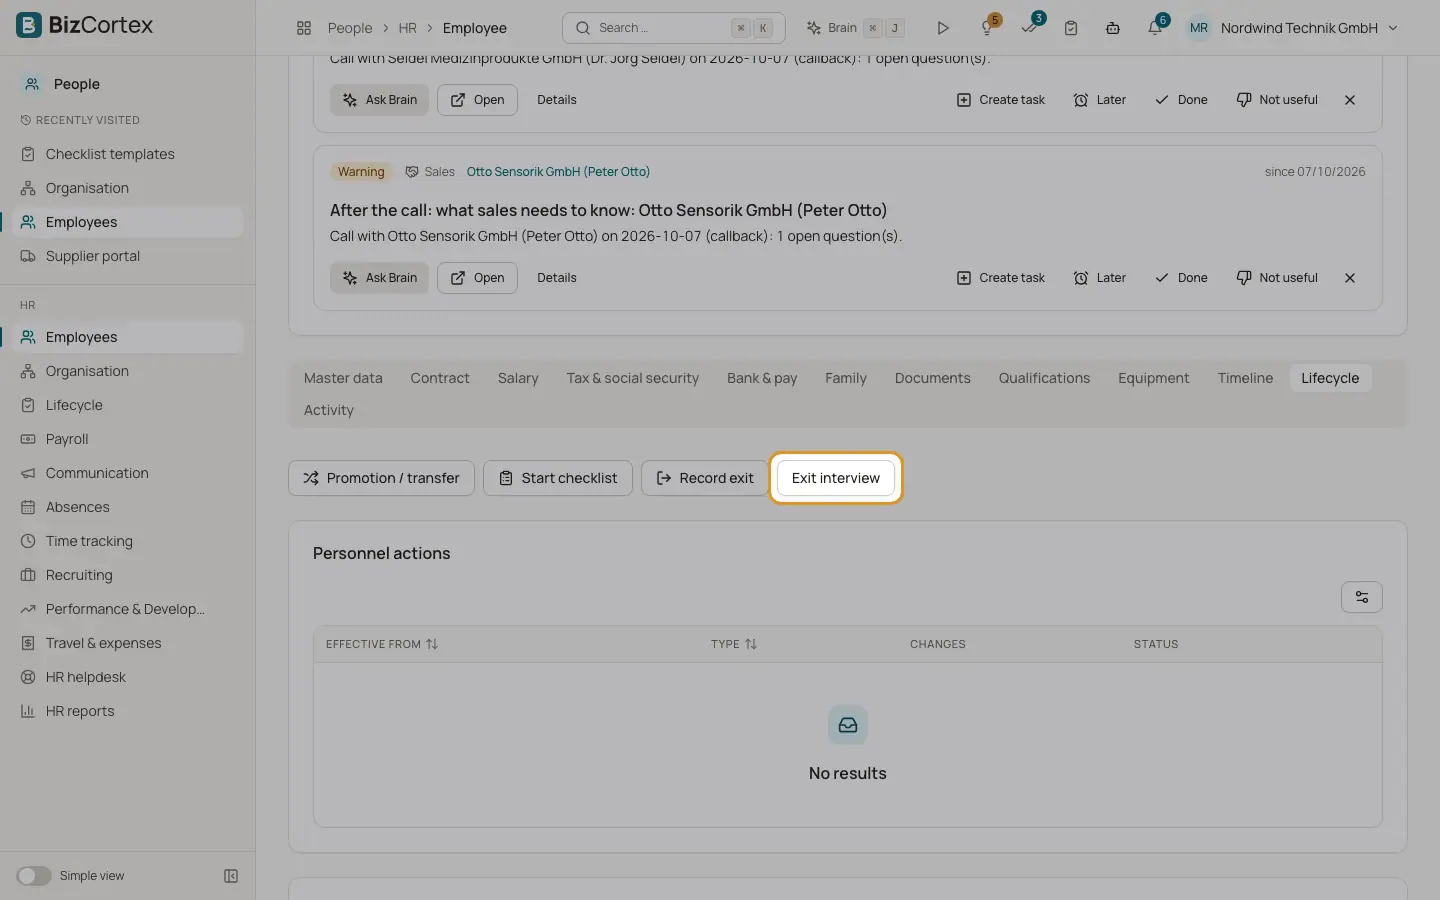Open the notifications bell with badge 6
1440x900 pixels.
click(x=1155, y=27)
